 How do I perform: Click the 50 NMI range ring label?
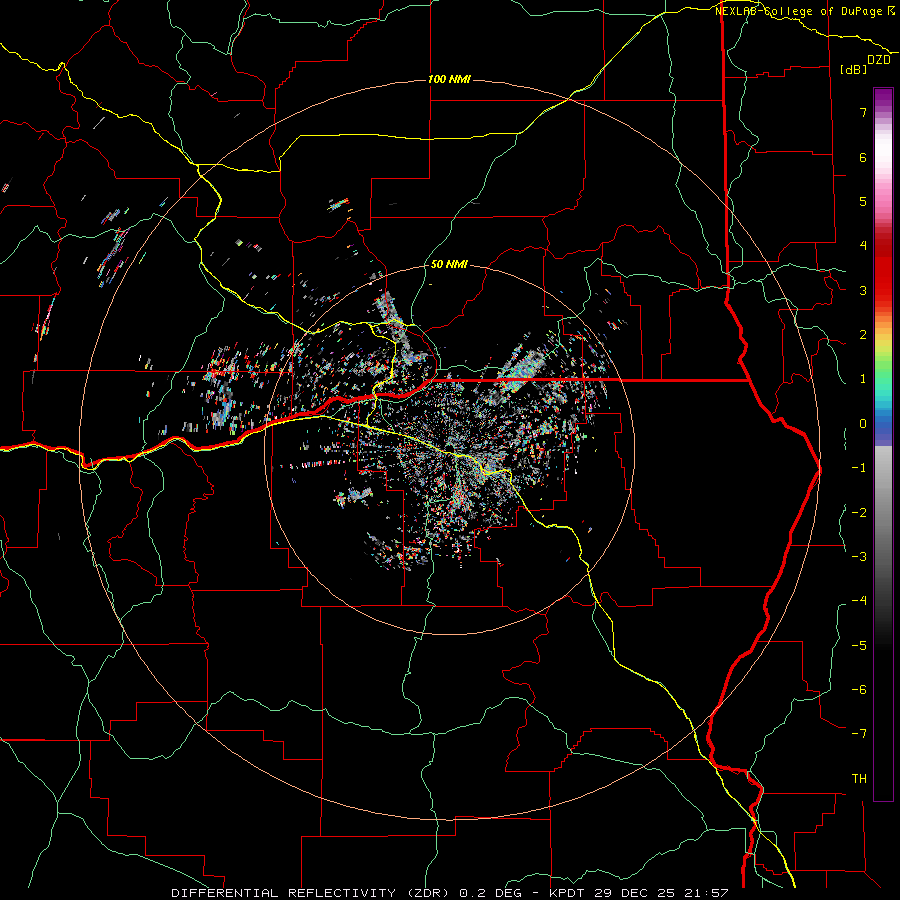tap(449, 264)
